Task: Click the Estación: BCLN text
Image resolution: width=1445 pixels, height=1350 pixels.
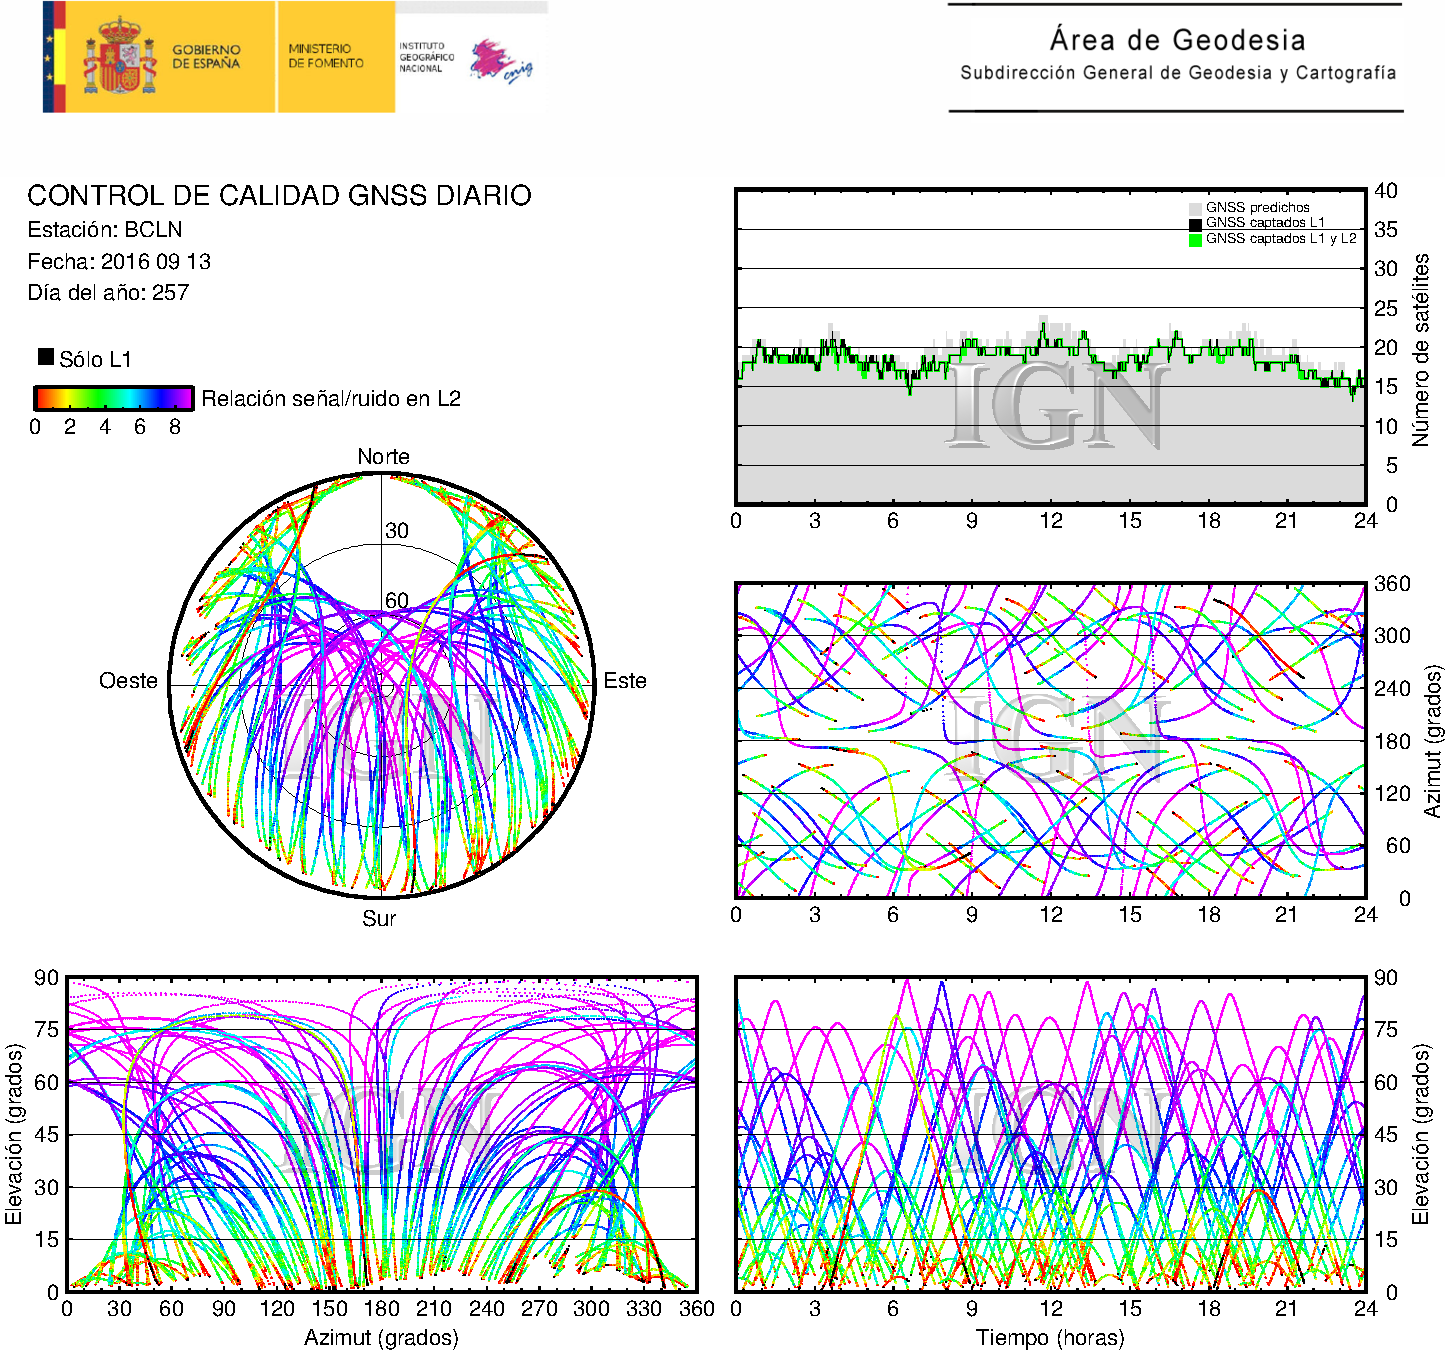Action: point(105,230)
